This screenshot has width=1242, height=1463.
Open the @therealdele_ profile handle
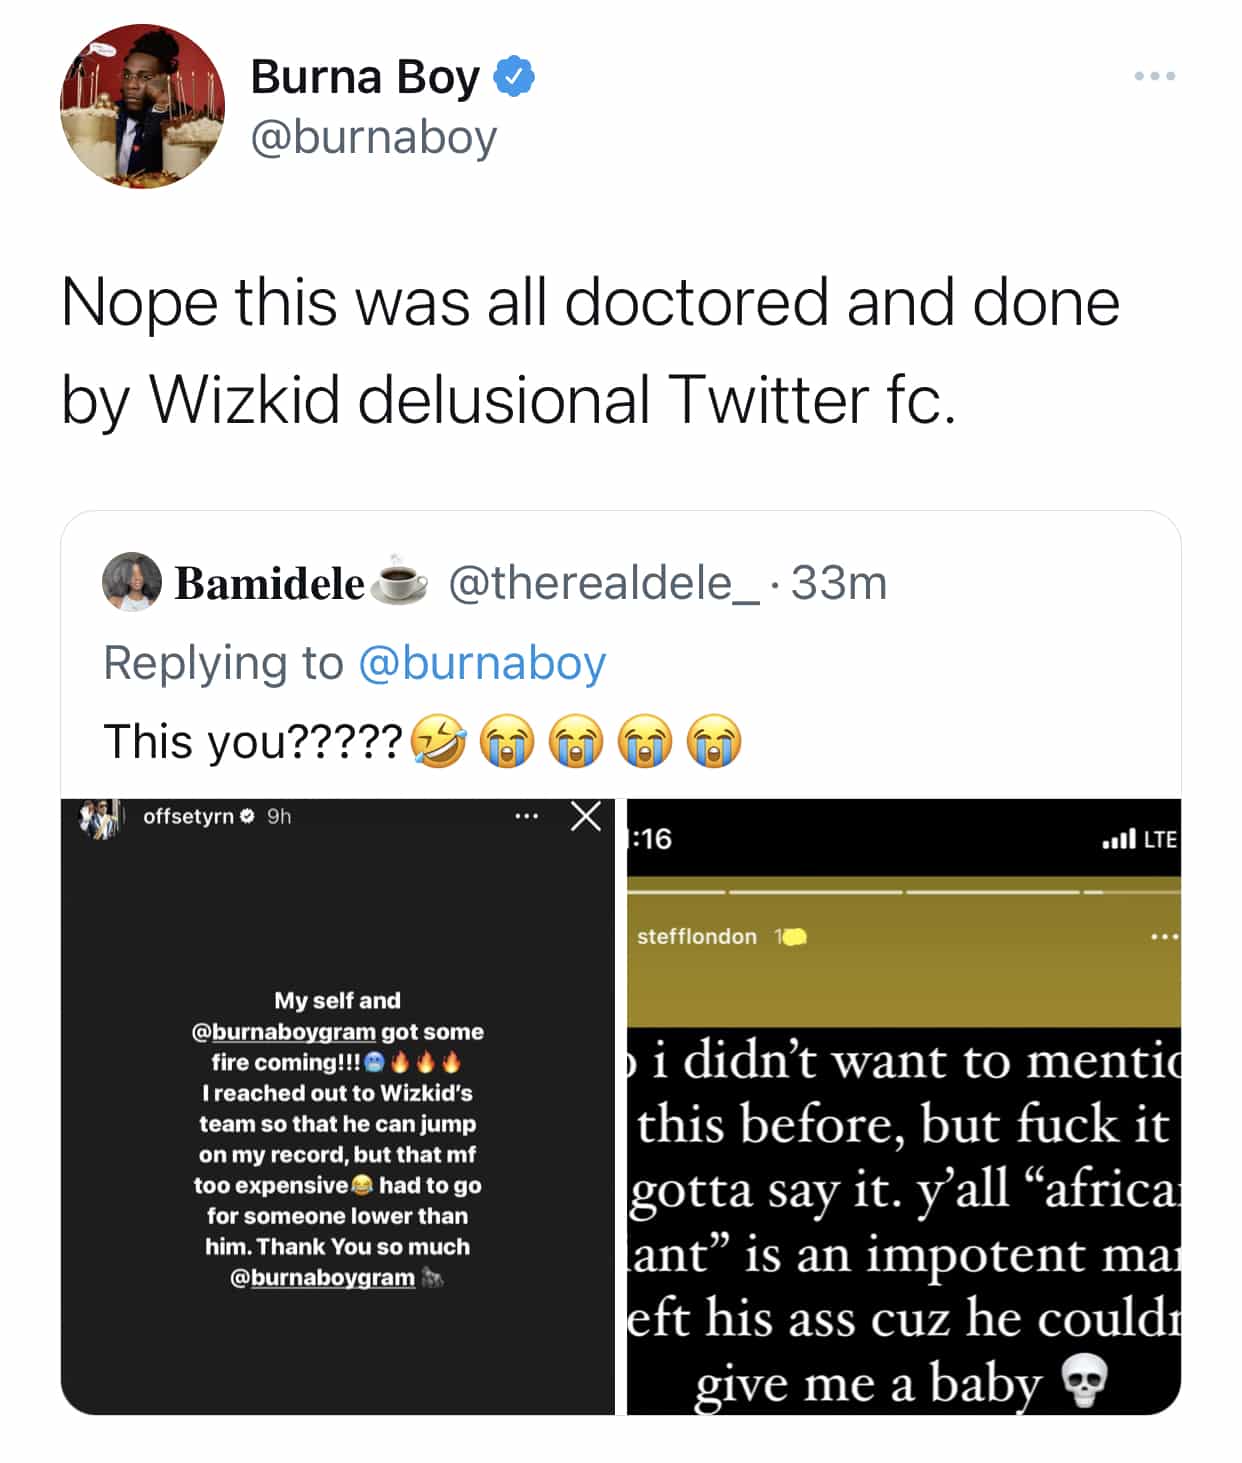(603, 582)
